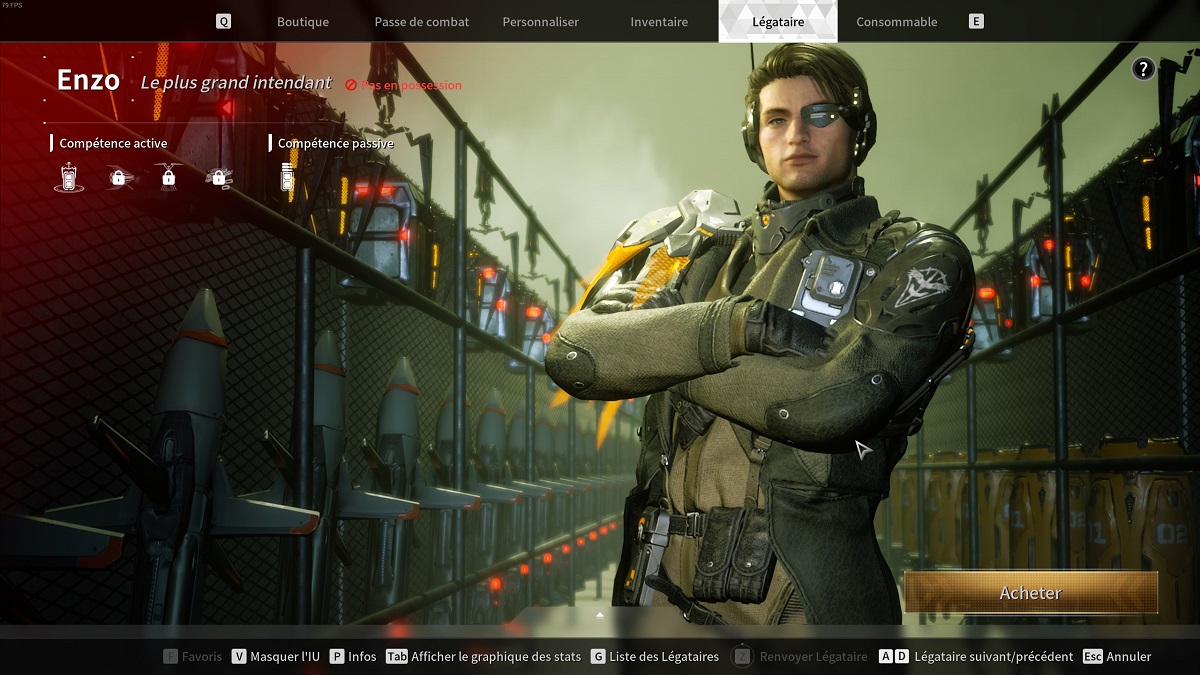This screenshot has height=675, width=1200.
Task: Open help via the question mark icon
Action: click(1142, 68)
